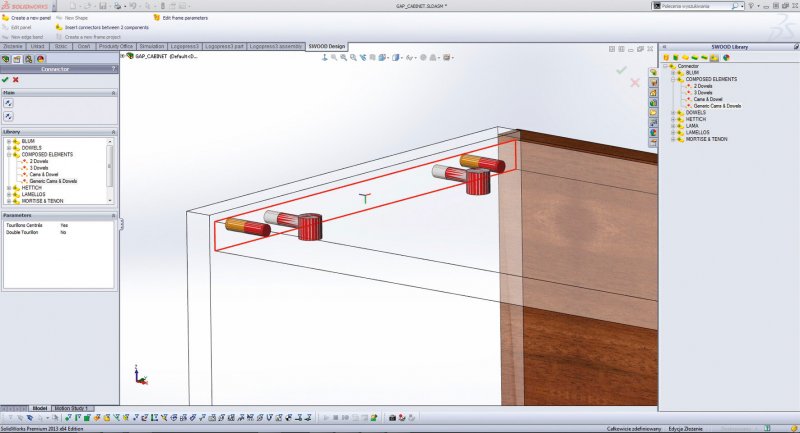
Task: Open the Simulation tab
Action: pos(152,46)
